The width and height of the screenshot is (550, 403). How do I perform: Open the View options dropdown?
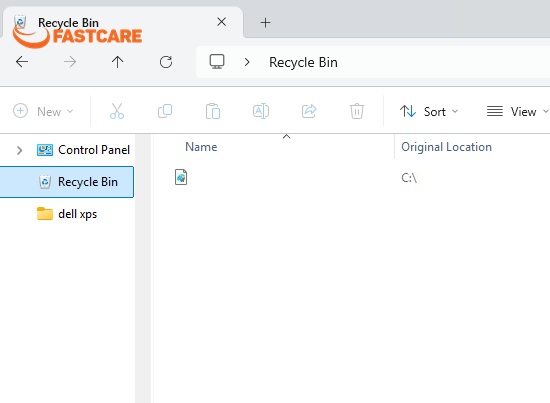tap(517, 112)
